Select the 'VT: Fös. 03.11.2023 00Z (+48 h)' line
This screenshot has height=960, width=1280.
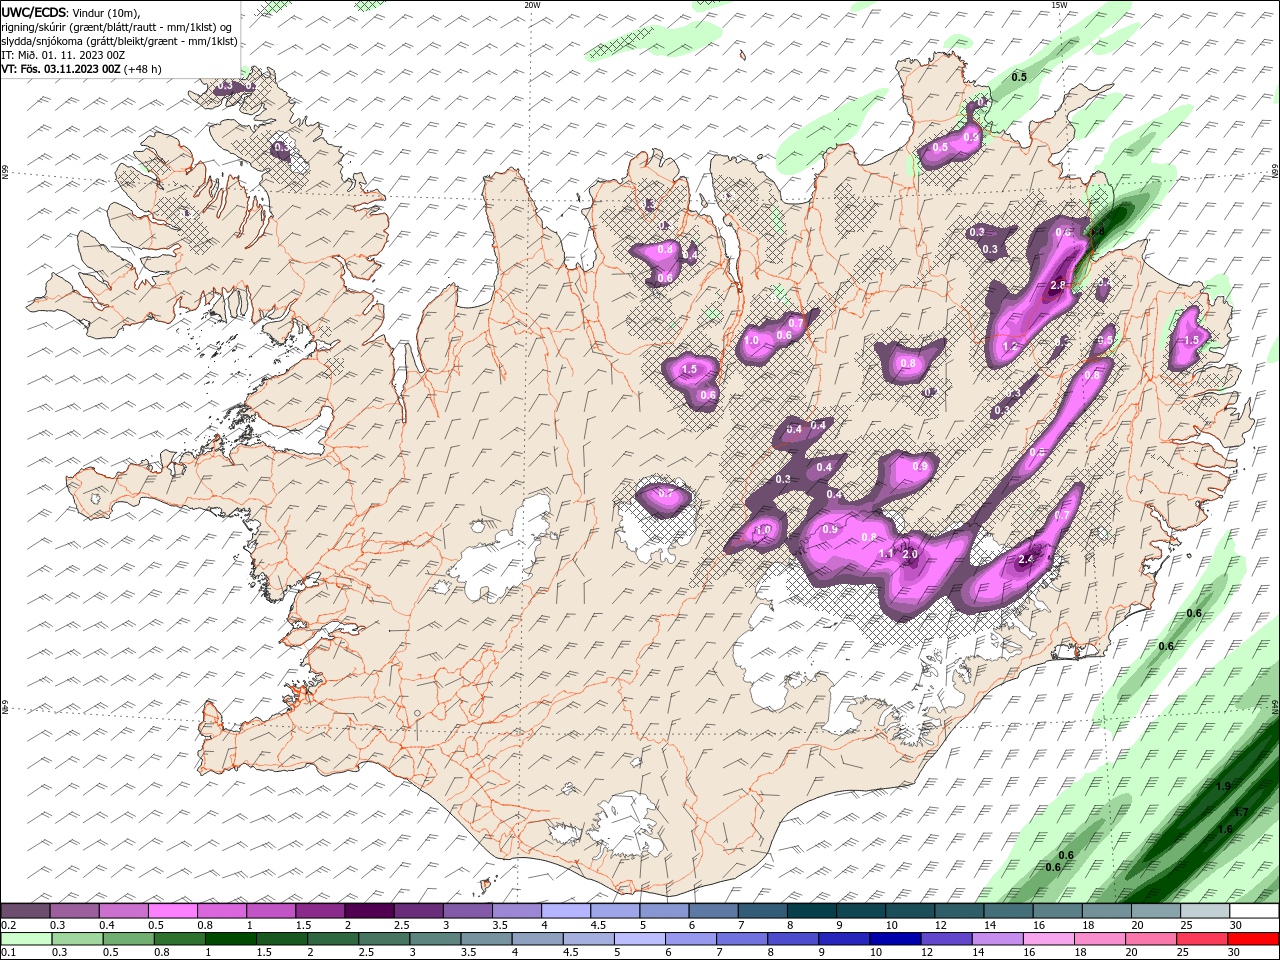(81, 69)
